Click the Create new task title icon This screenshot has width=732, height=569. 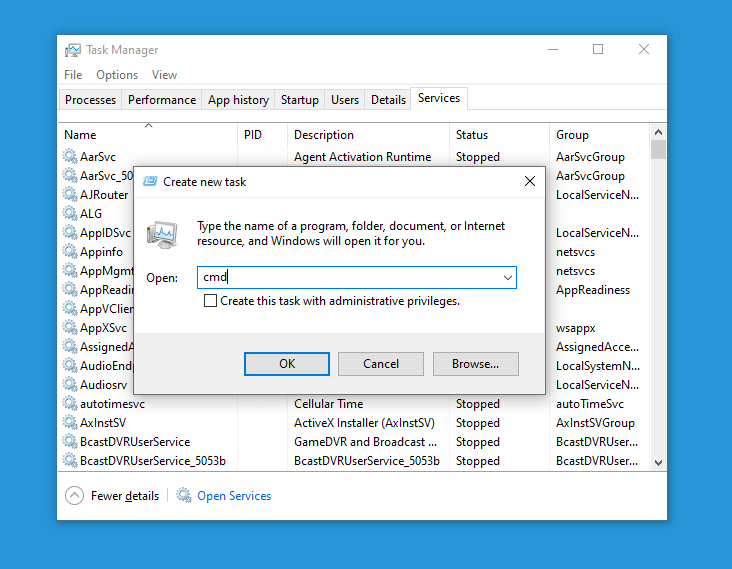150,181
